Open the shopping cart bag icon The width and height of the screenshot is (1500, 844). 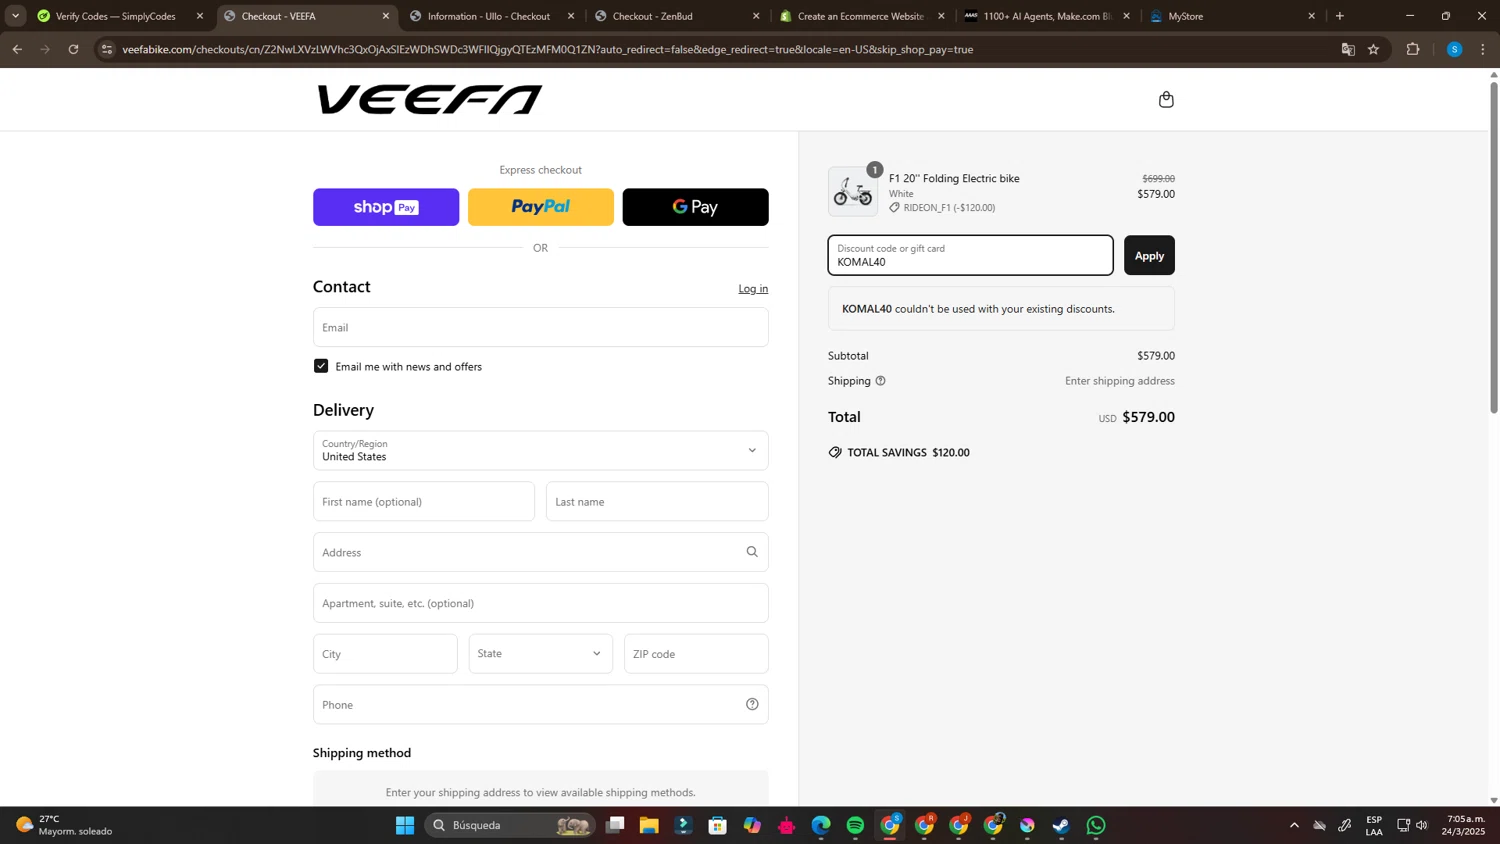click(1166, 99)
